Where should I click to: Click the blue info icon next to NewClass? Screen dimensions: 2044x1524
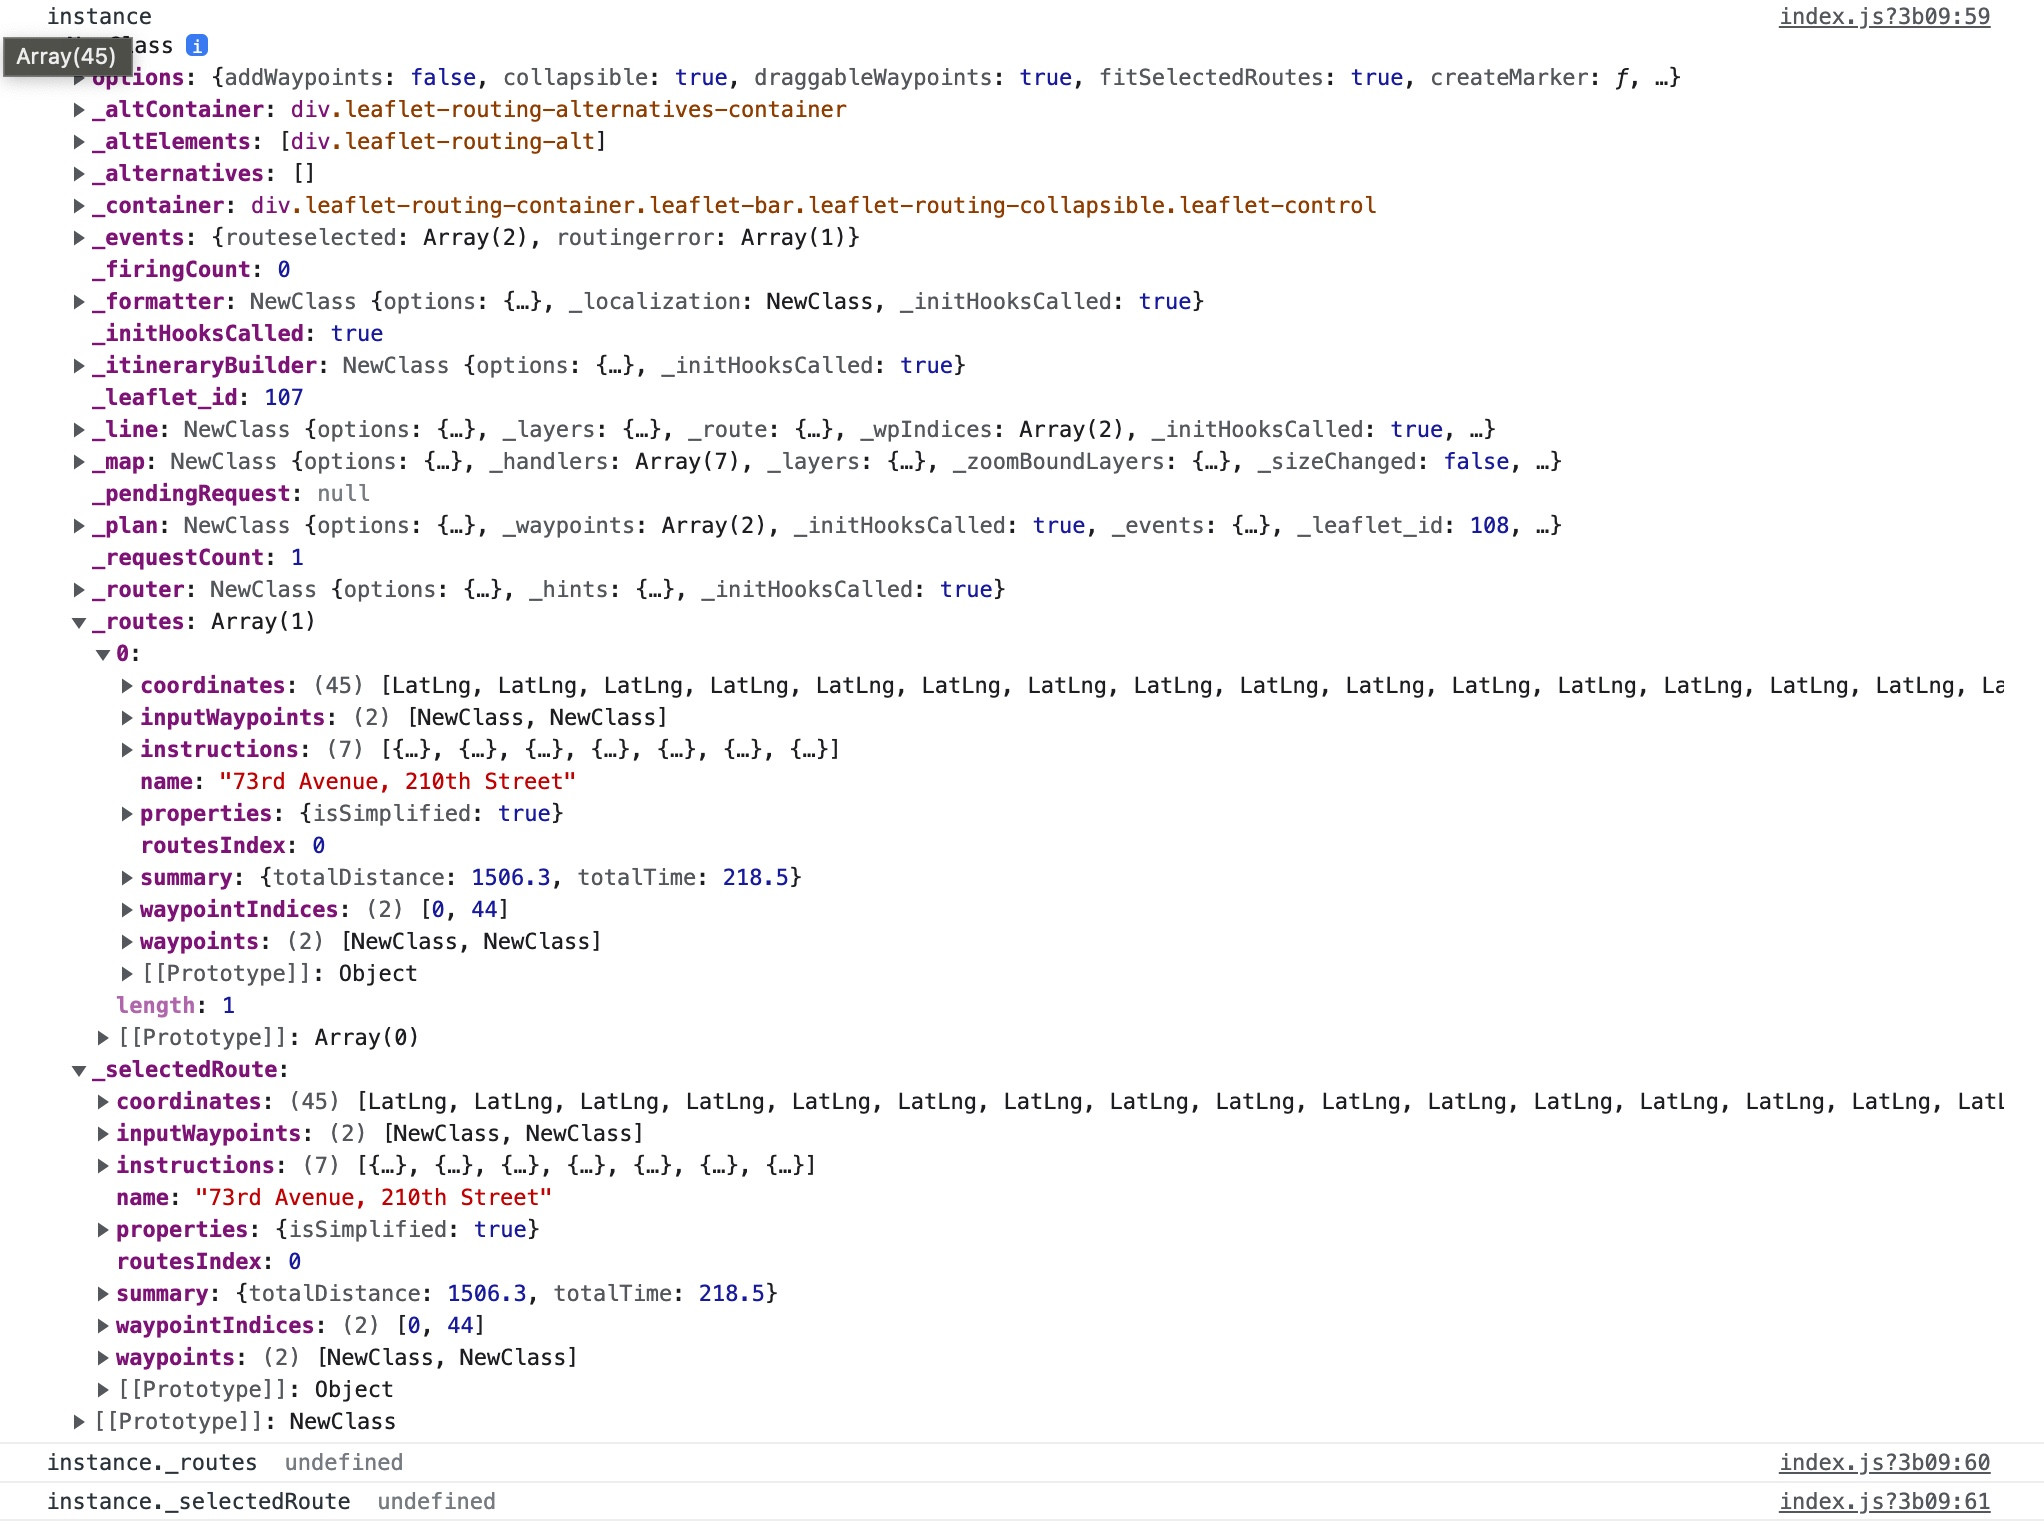(199, 45)
